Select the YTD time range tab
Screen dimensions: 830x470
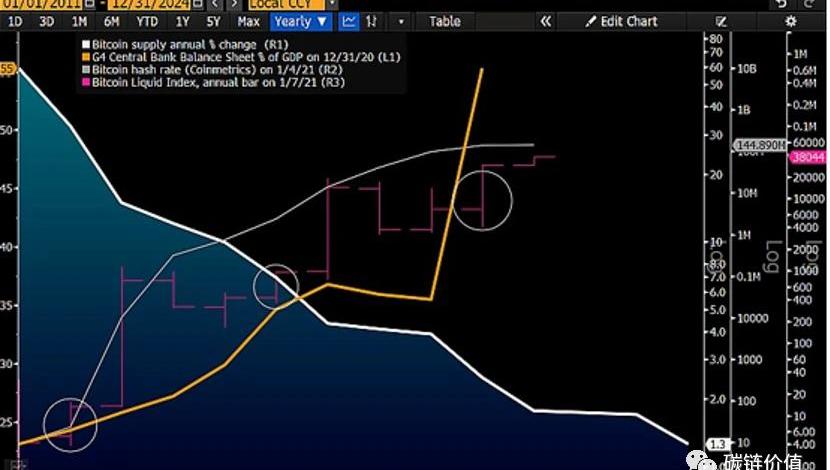(147, 21)
